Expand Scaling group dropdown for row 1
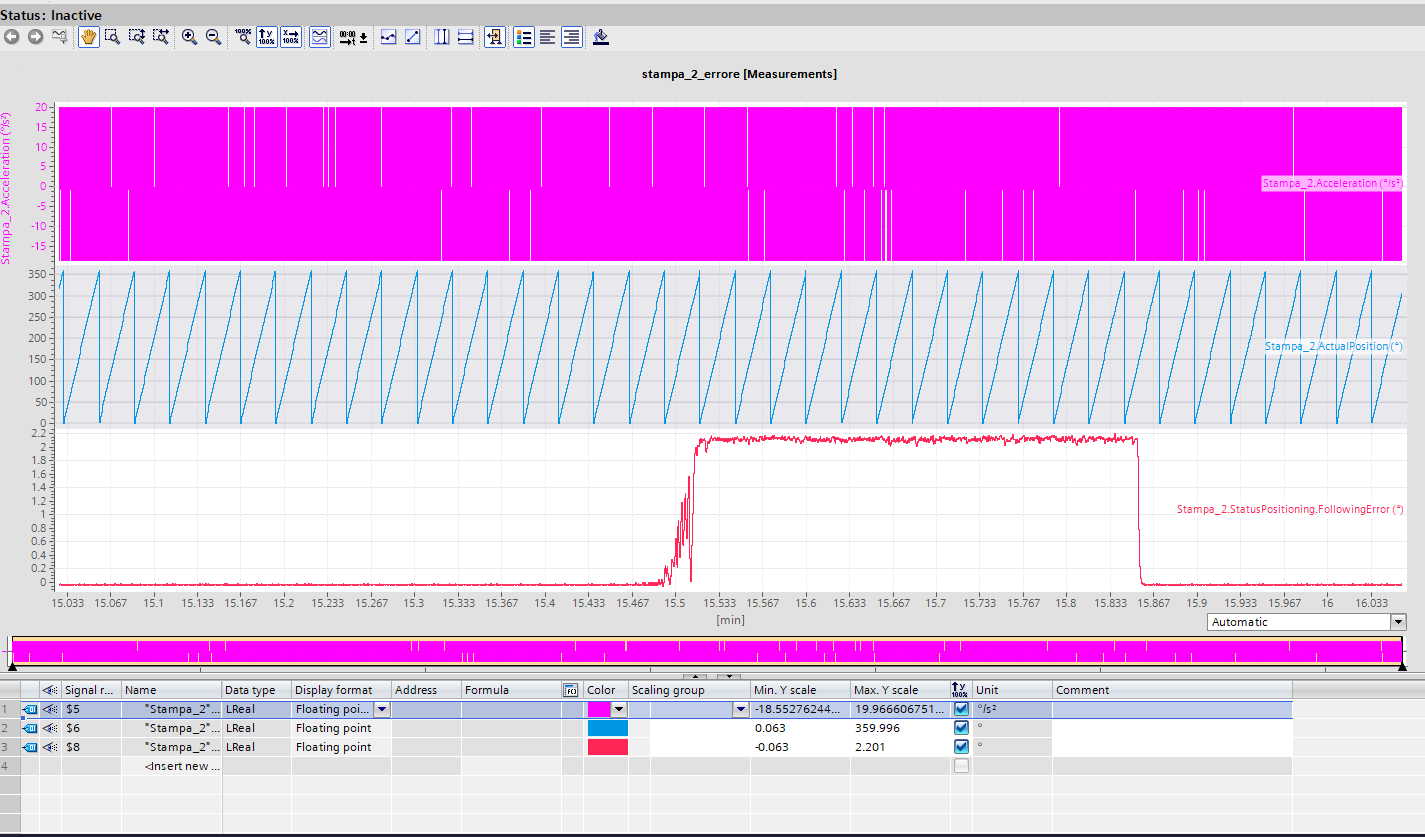 coord(740,709)
